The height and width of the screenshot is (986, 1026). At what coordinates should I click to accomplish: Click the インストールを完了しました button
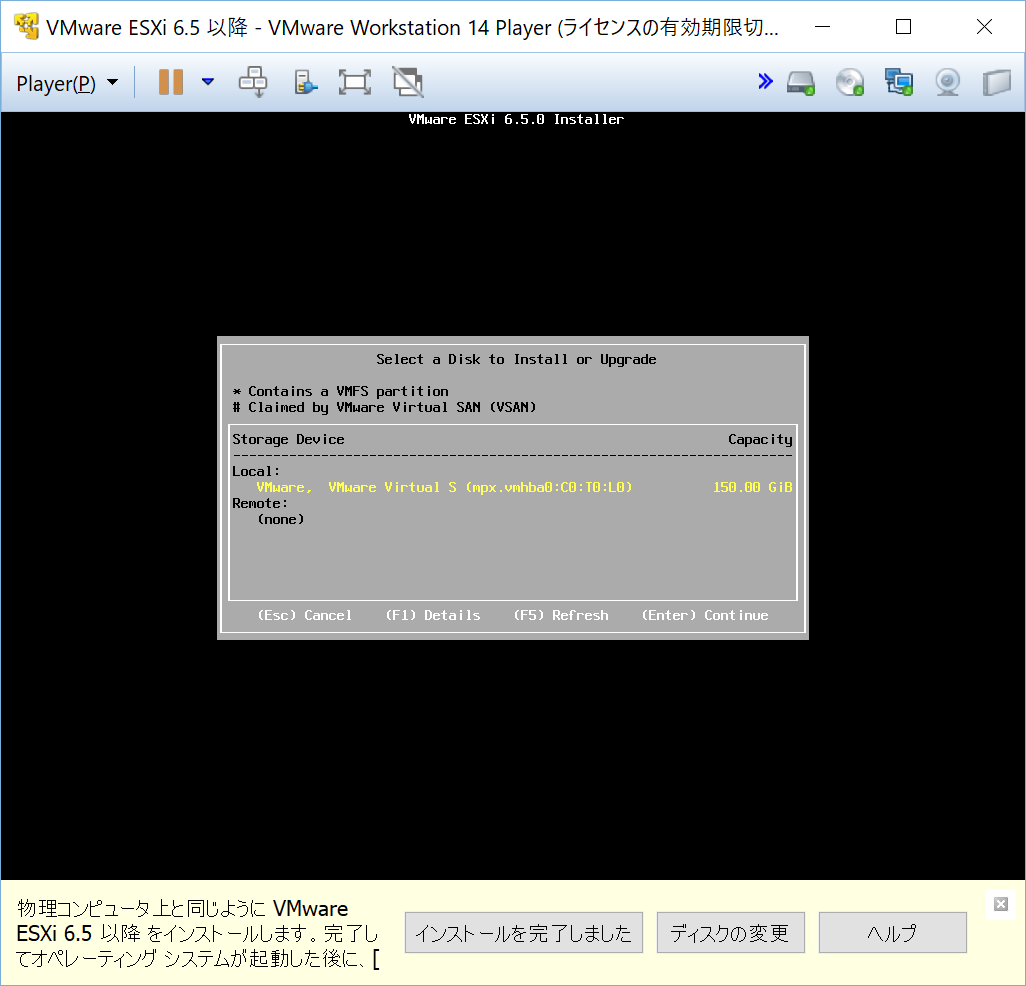coord(523,932)
